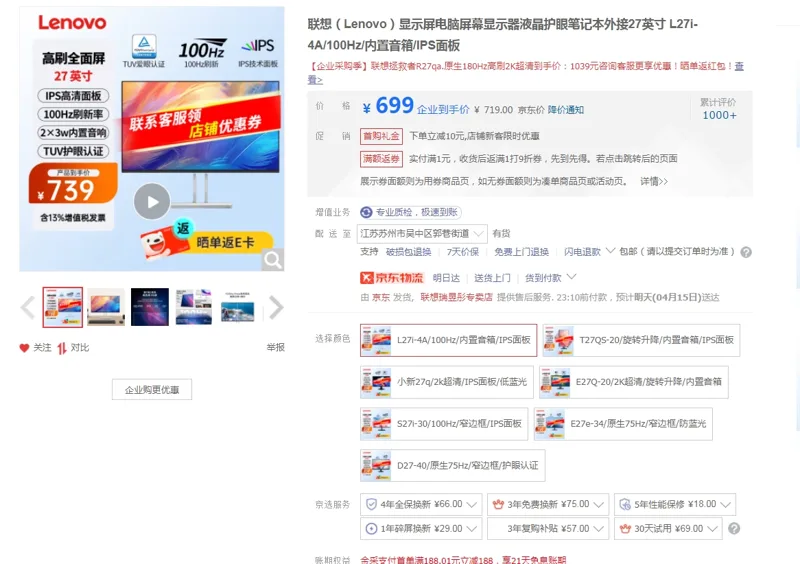Image resolution: width=800 pixels, height=564 pixels.
Task: Click the 联系客服领店铺优惠券 red banner
Action: point(201,122)
